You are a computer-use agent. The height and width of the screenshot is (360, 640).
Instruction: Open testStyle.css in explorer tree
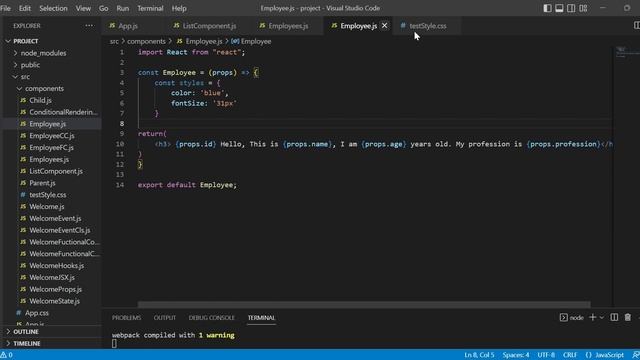[47, 195]
